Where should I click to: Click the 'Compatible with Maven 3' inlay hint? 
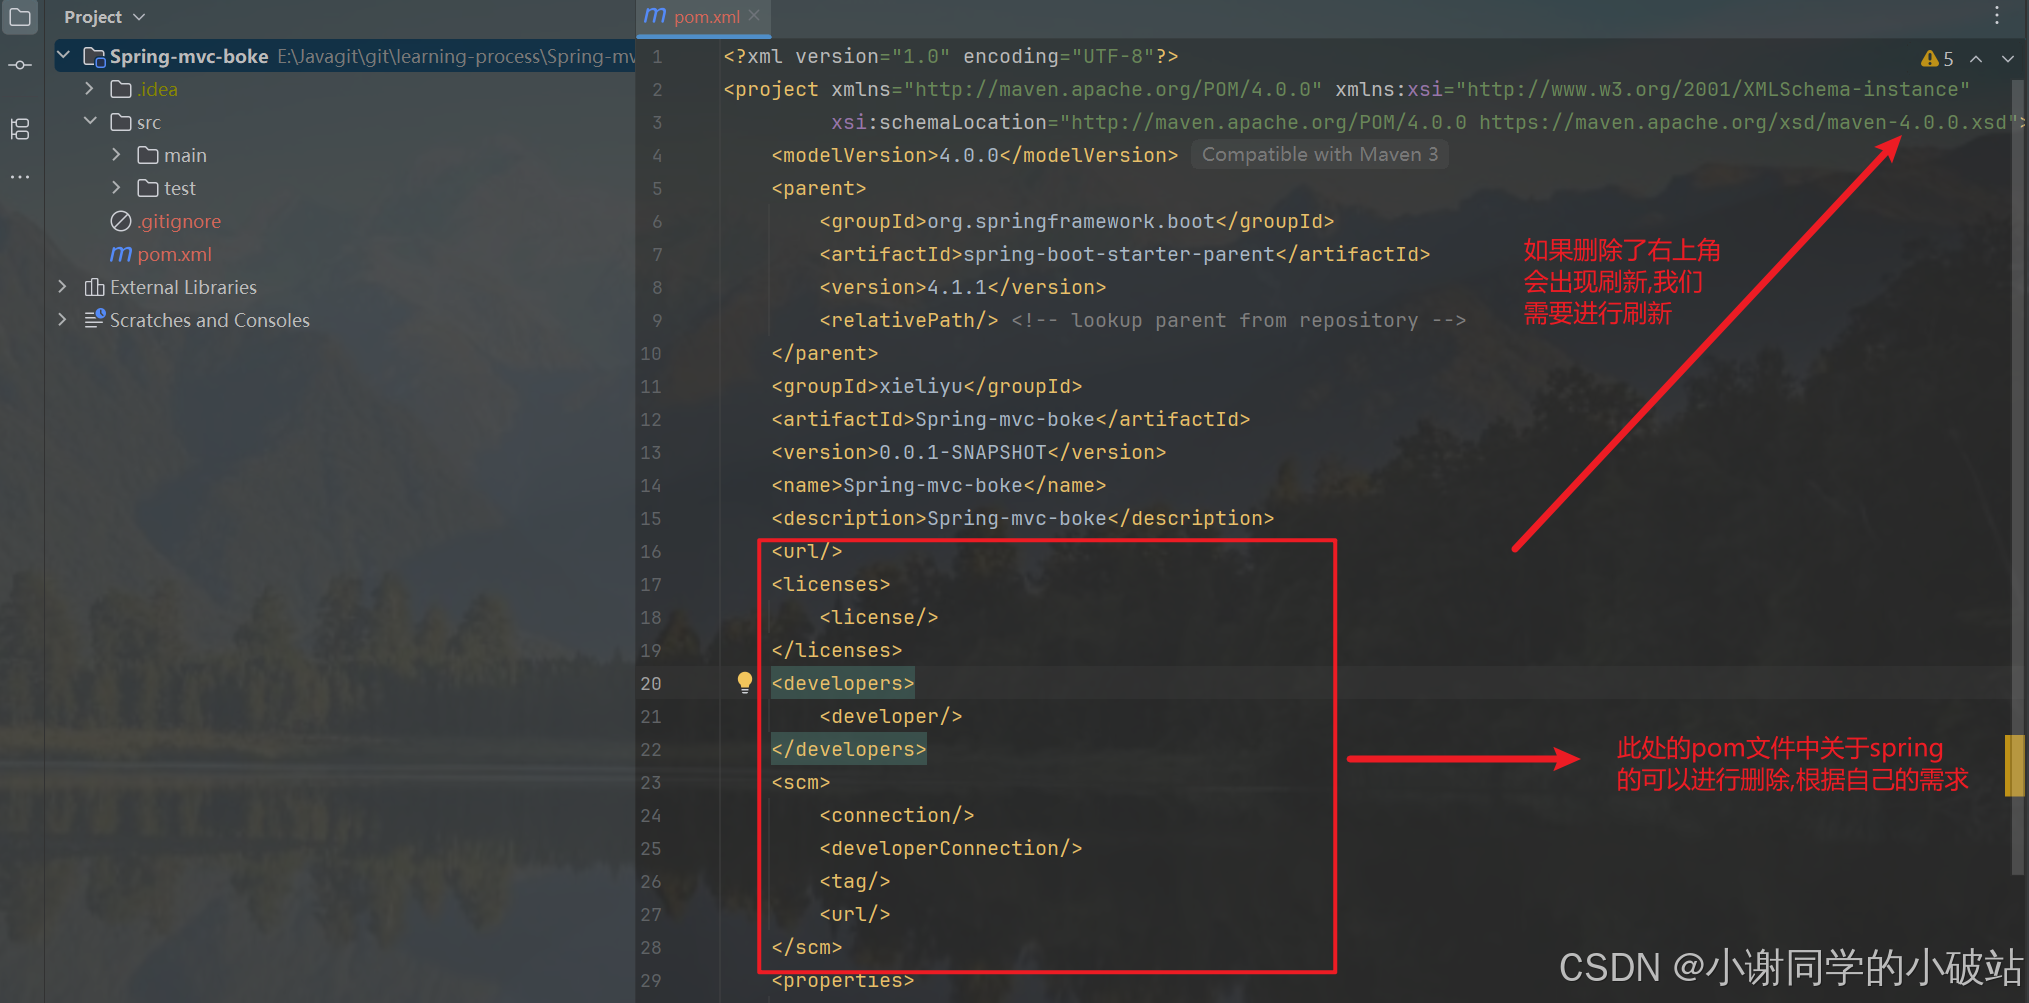[x=1320, y=155]
